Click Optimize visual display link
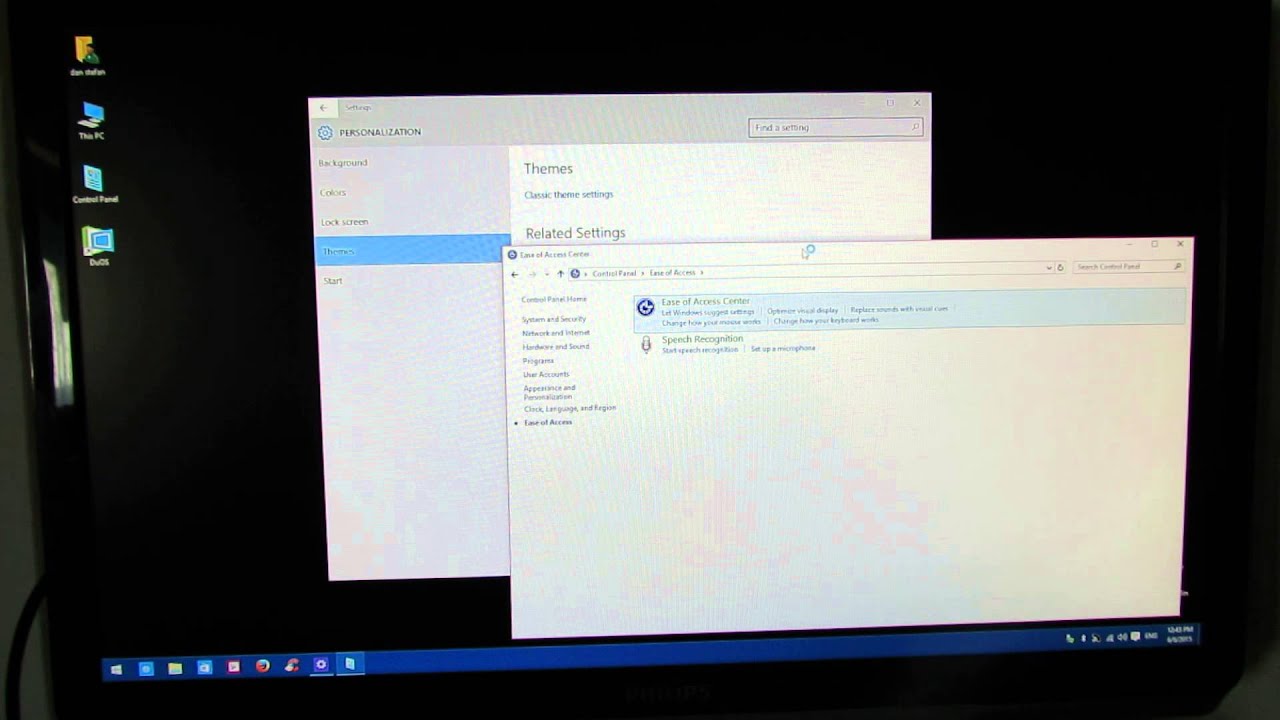This screenshot has height=720, width=1280. click(802, 311)
